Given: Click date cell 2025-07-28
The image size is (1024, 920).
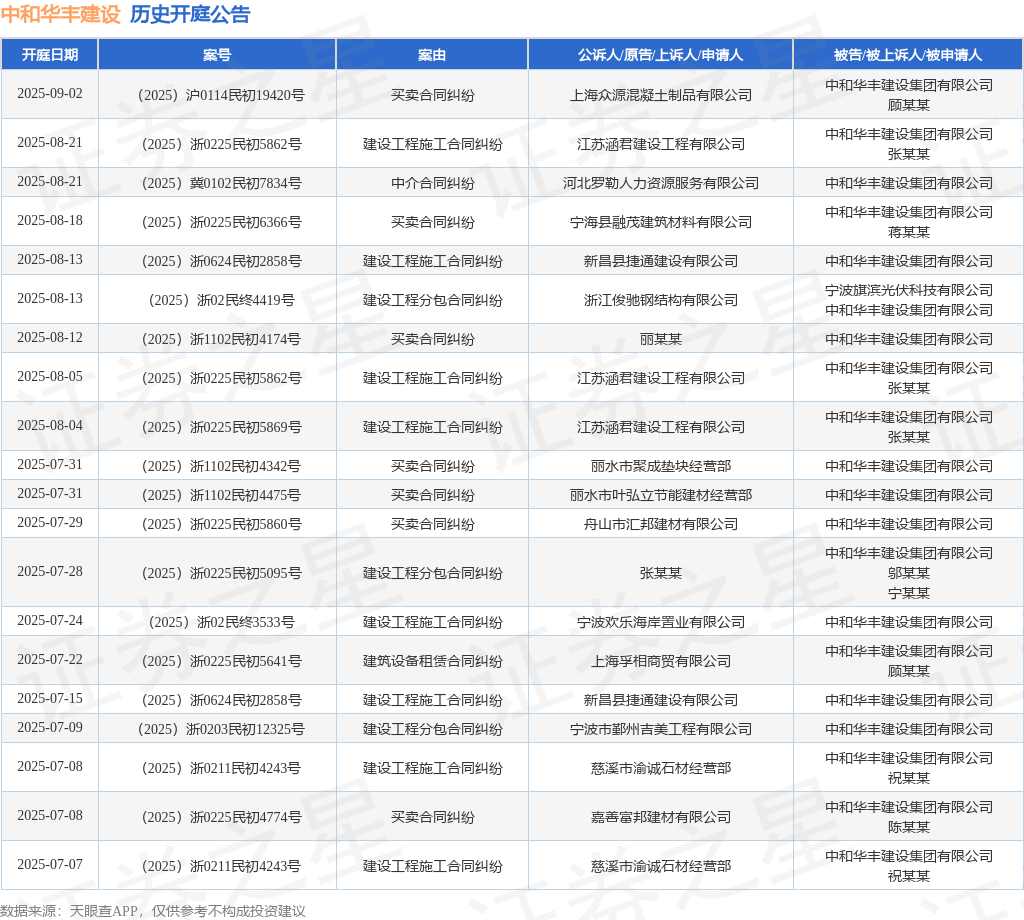Looking at the screenshot, I should coord(50,571).
